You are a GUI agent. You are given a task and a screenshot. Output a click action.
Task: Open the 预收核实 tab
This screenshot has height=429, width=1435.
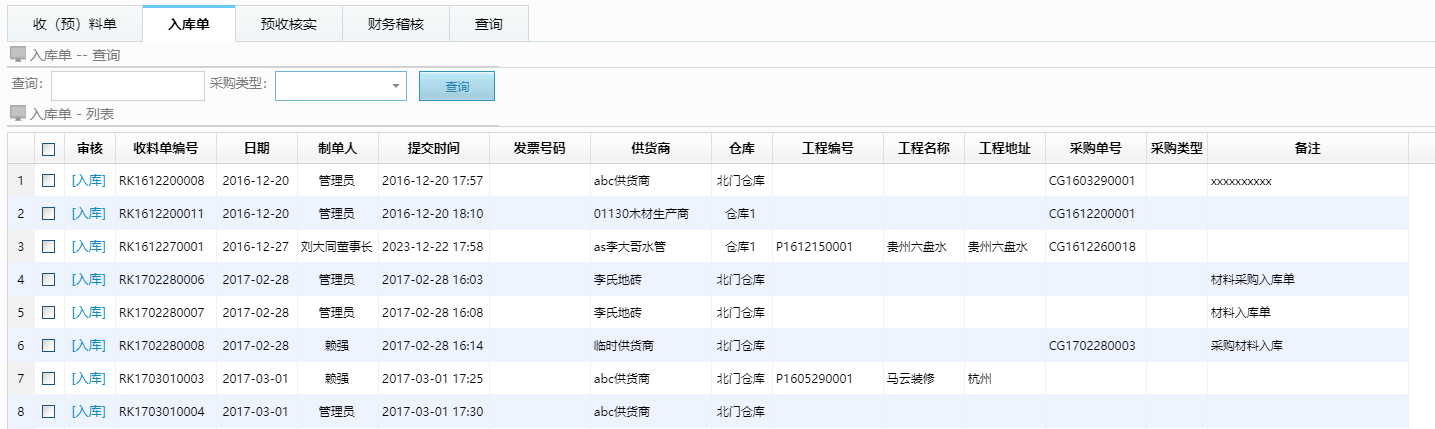(x=289, y=24)
